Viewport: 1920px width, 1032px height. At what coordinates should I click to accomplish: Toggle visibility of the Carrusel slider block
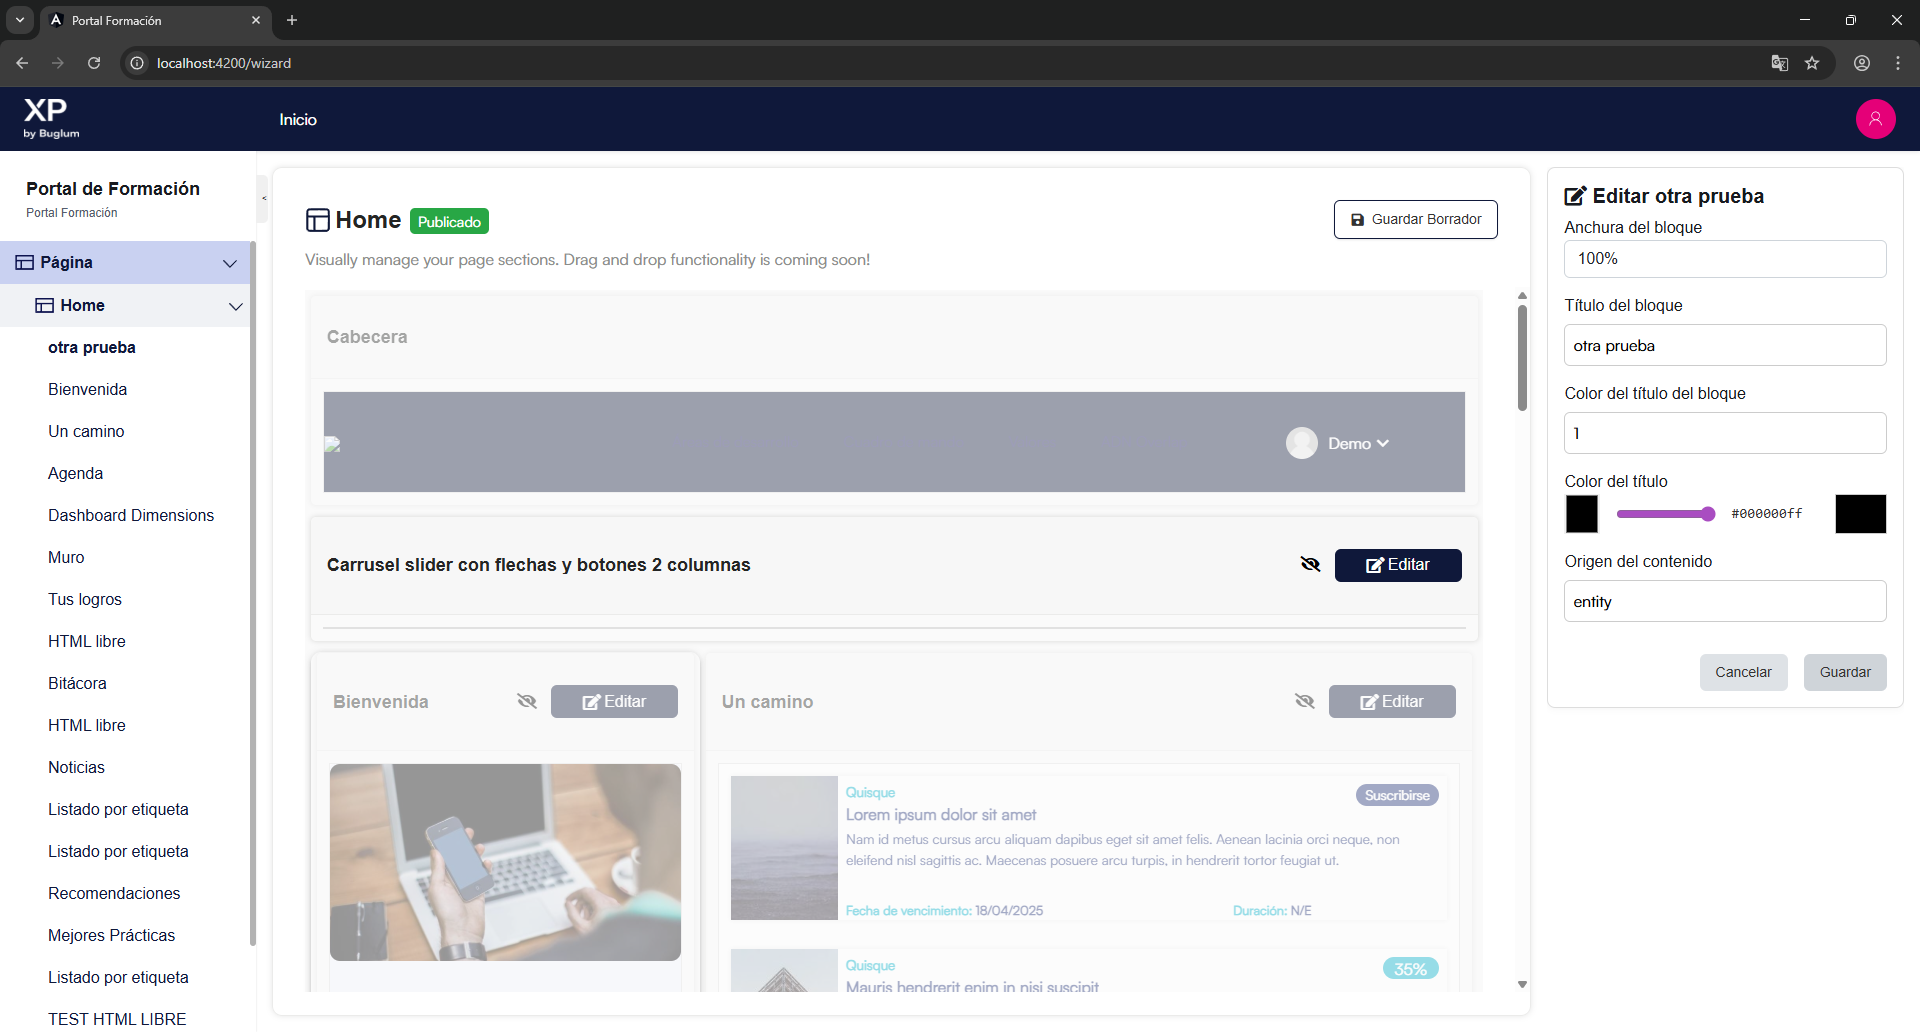point(1310,565)
